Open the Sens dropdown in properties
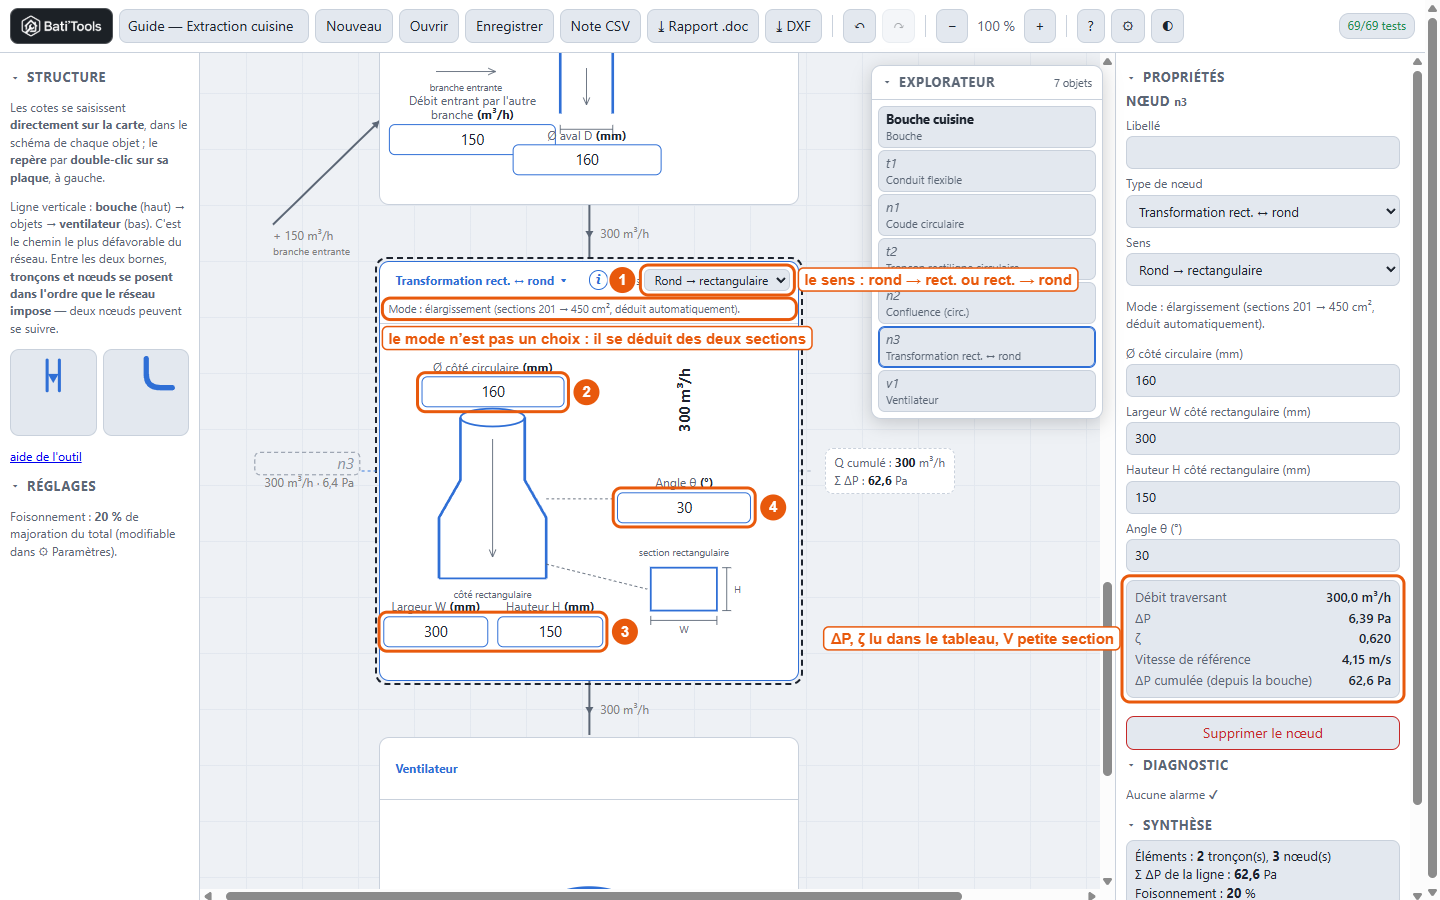The height and width of the screenshot is (900, 1440). coord(1262,270)
